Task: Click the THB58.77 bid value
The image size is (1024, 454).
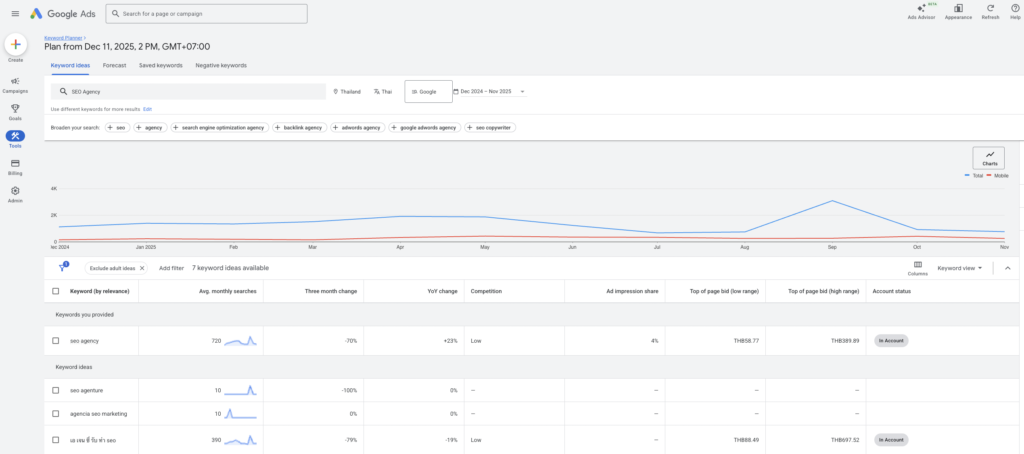Action: 746,340
